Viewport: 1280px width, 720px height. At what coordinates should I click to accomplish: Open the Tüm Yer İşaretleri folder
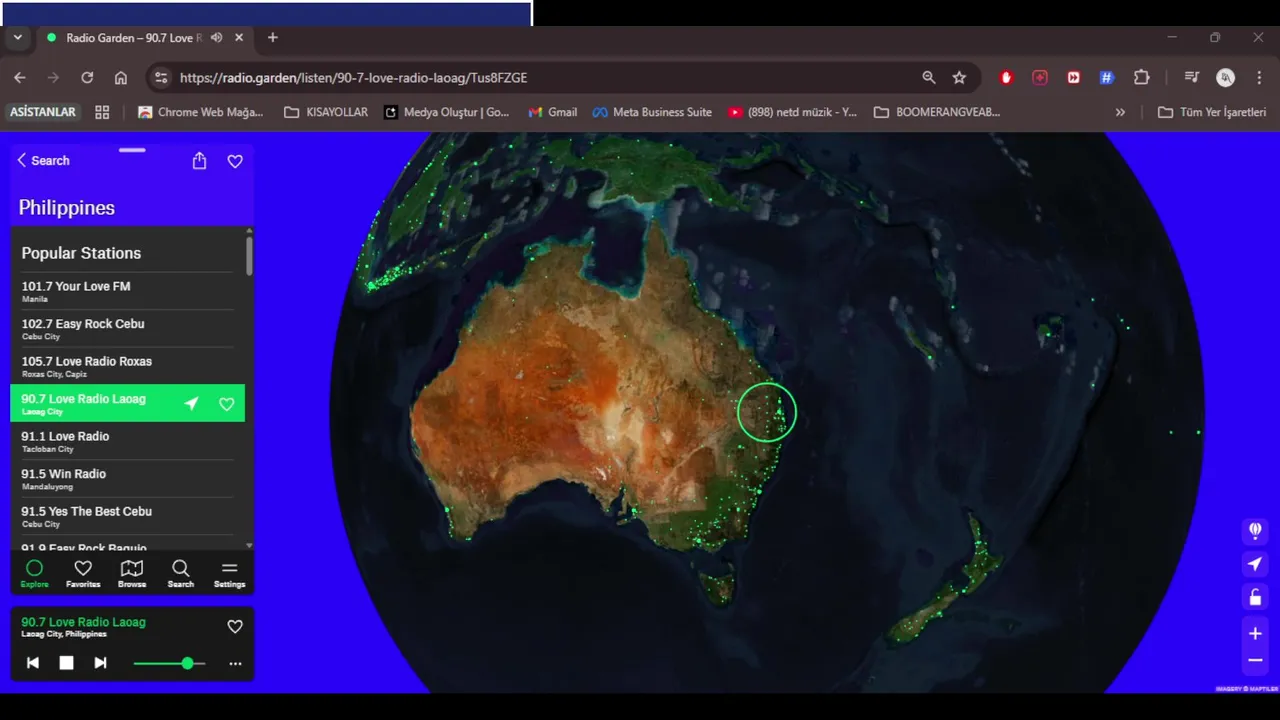point(1212,112)
